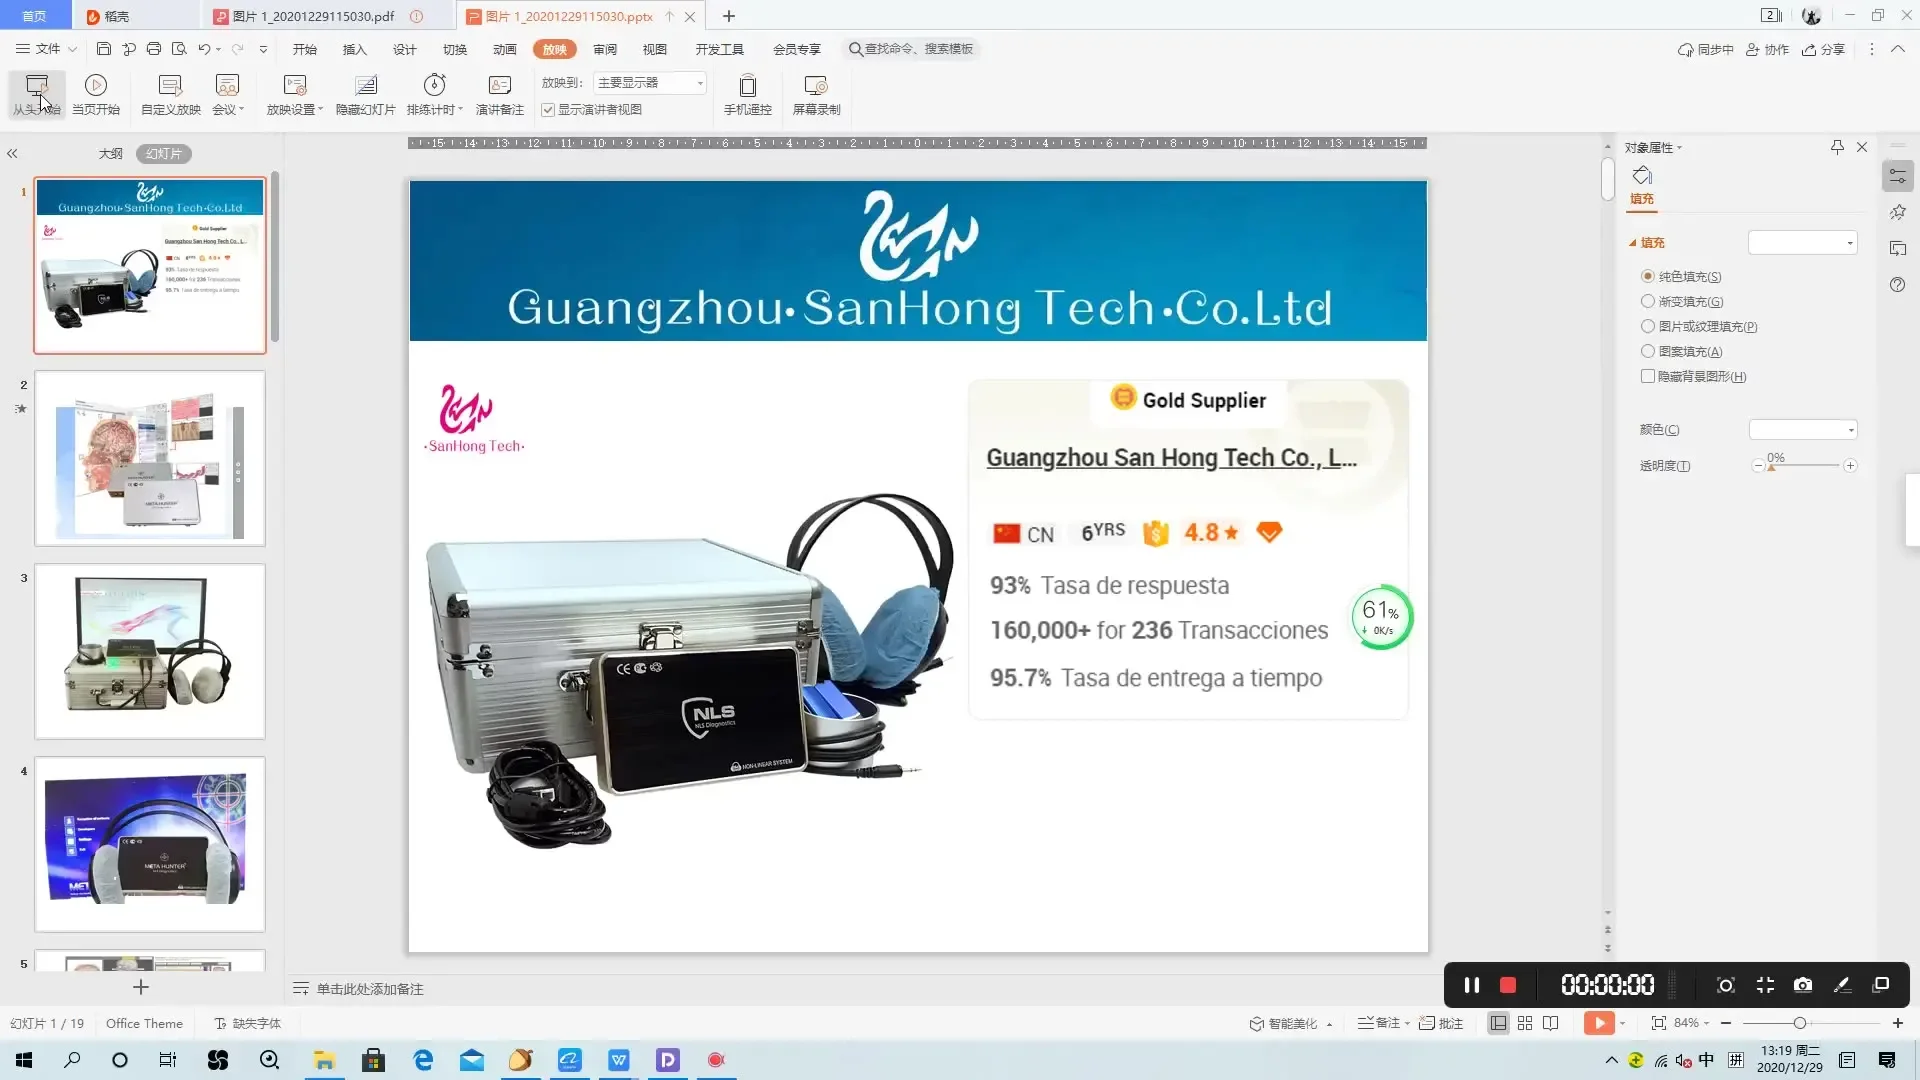Select slide 3 thumbnail
The image size is (1920, 1080).
[x=150, y=651]
